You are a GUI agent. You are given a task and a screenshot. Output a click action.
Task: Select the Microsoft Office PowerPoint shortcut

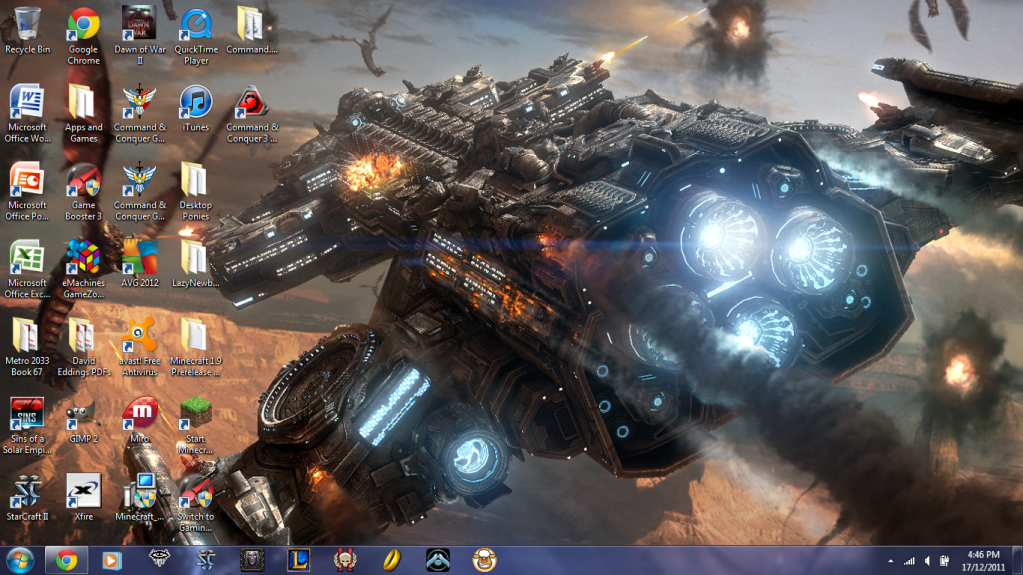coord(27,191)
